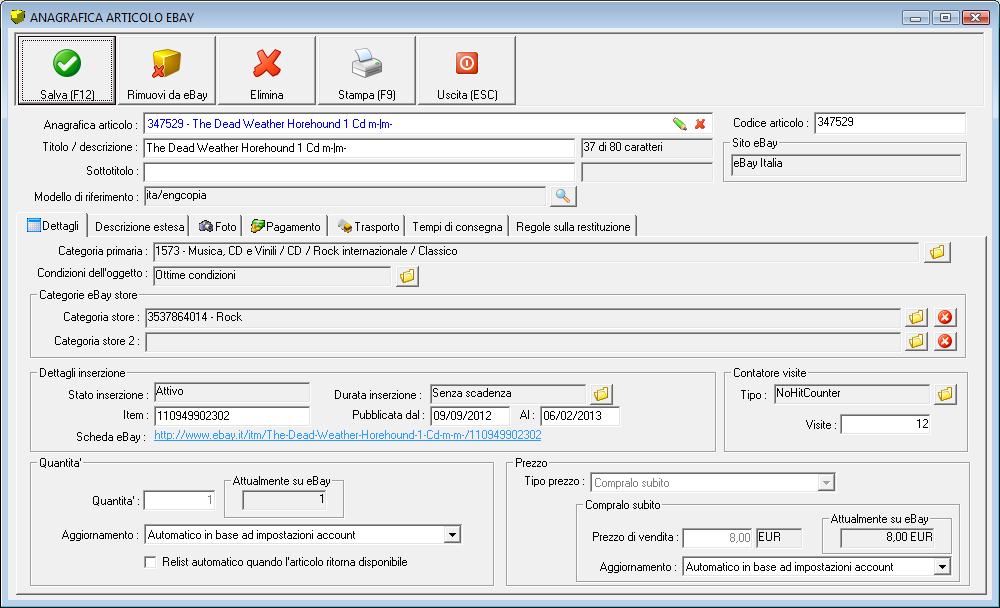Open Condizioni dell'oggetto folder icon
Image resolution: width=1000 pixels, height=608 pixels.
pyautogui.click(x=407, y=276)
